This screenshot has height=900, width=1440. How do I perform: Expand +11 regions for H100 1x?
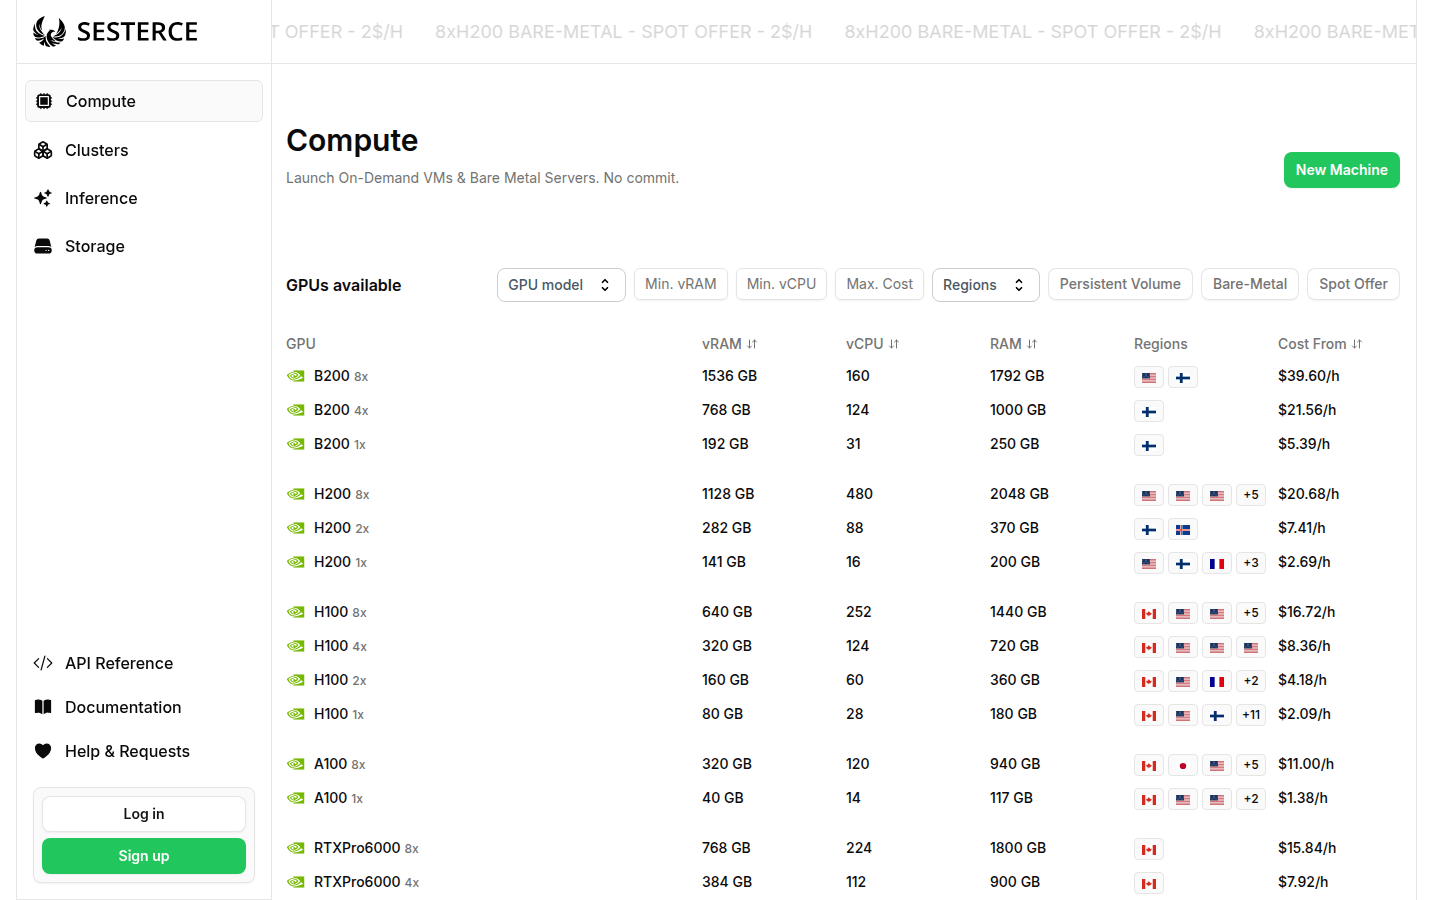click(1251, 715)
